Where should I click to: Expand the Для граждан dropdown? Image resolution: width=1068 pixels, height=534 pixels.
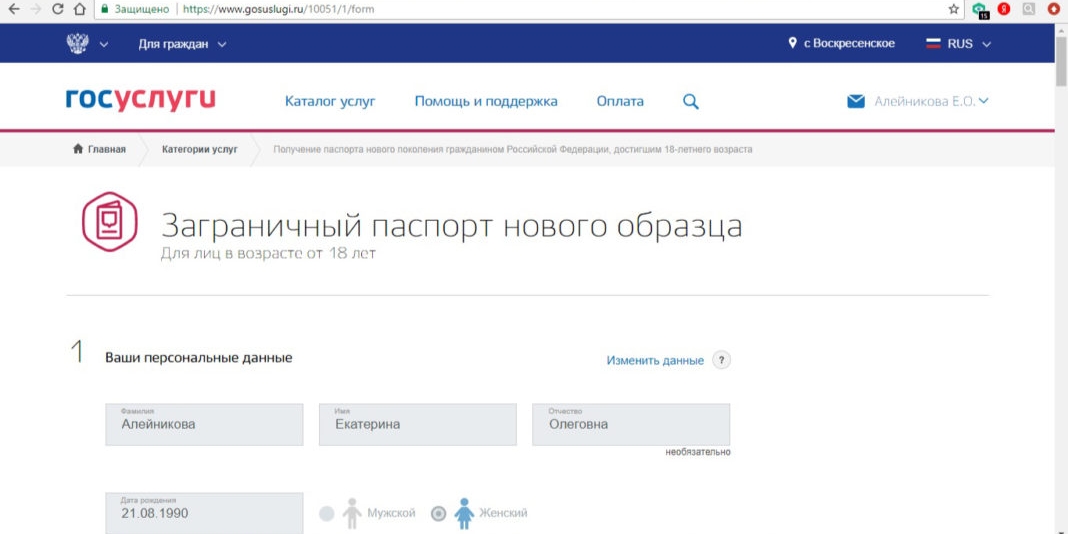(x=182, y=44)
